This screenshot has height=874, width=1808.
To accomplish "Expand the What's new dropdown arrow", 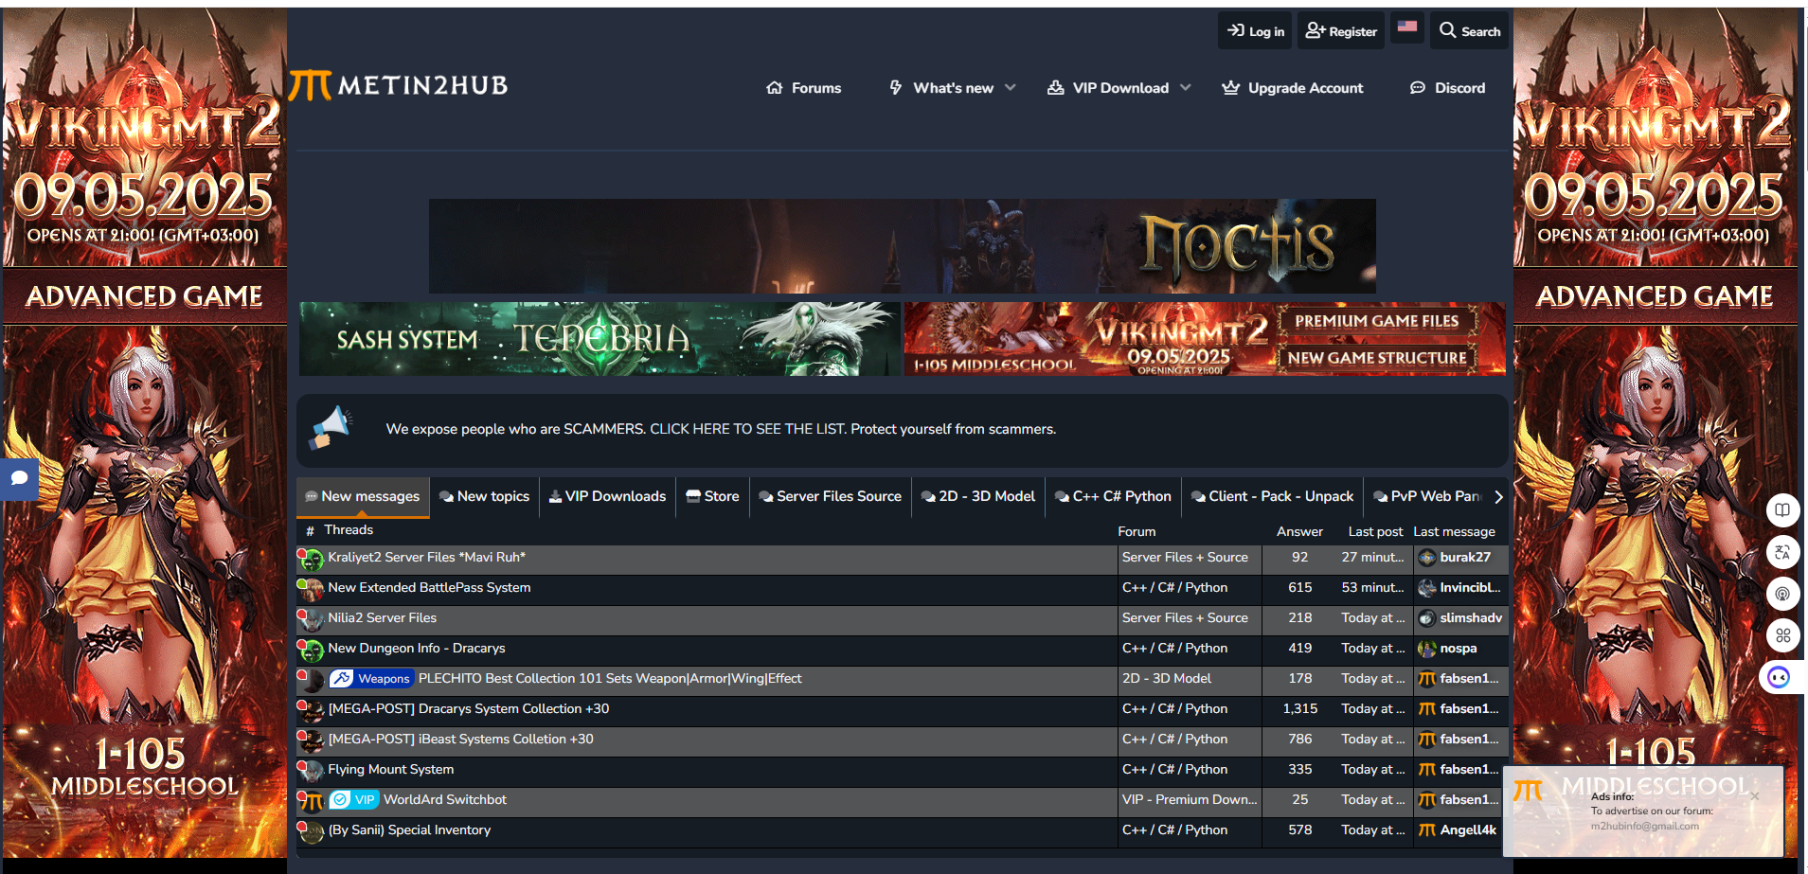I will (1010, 88).
